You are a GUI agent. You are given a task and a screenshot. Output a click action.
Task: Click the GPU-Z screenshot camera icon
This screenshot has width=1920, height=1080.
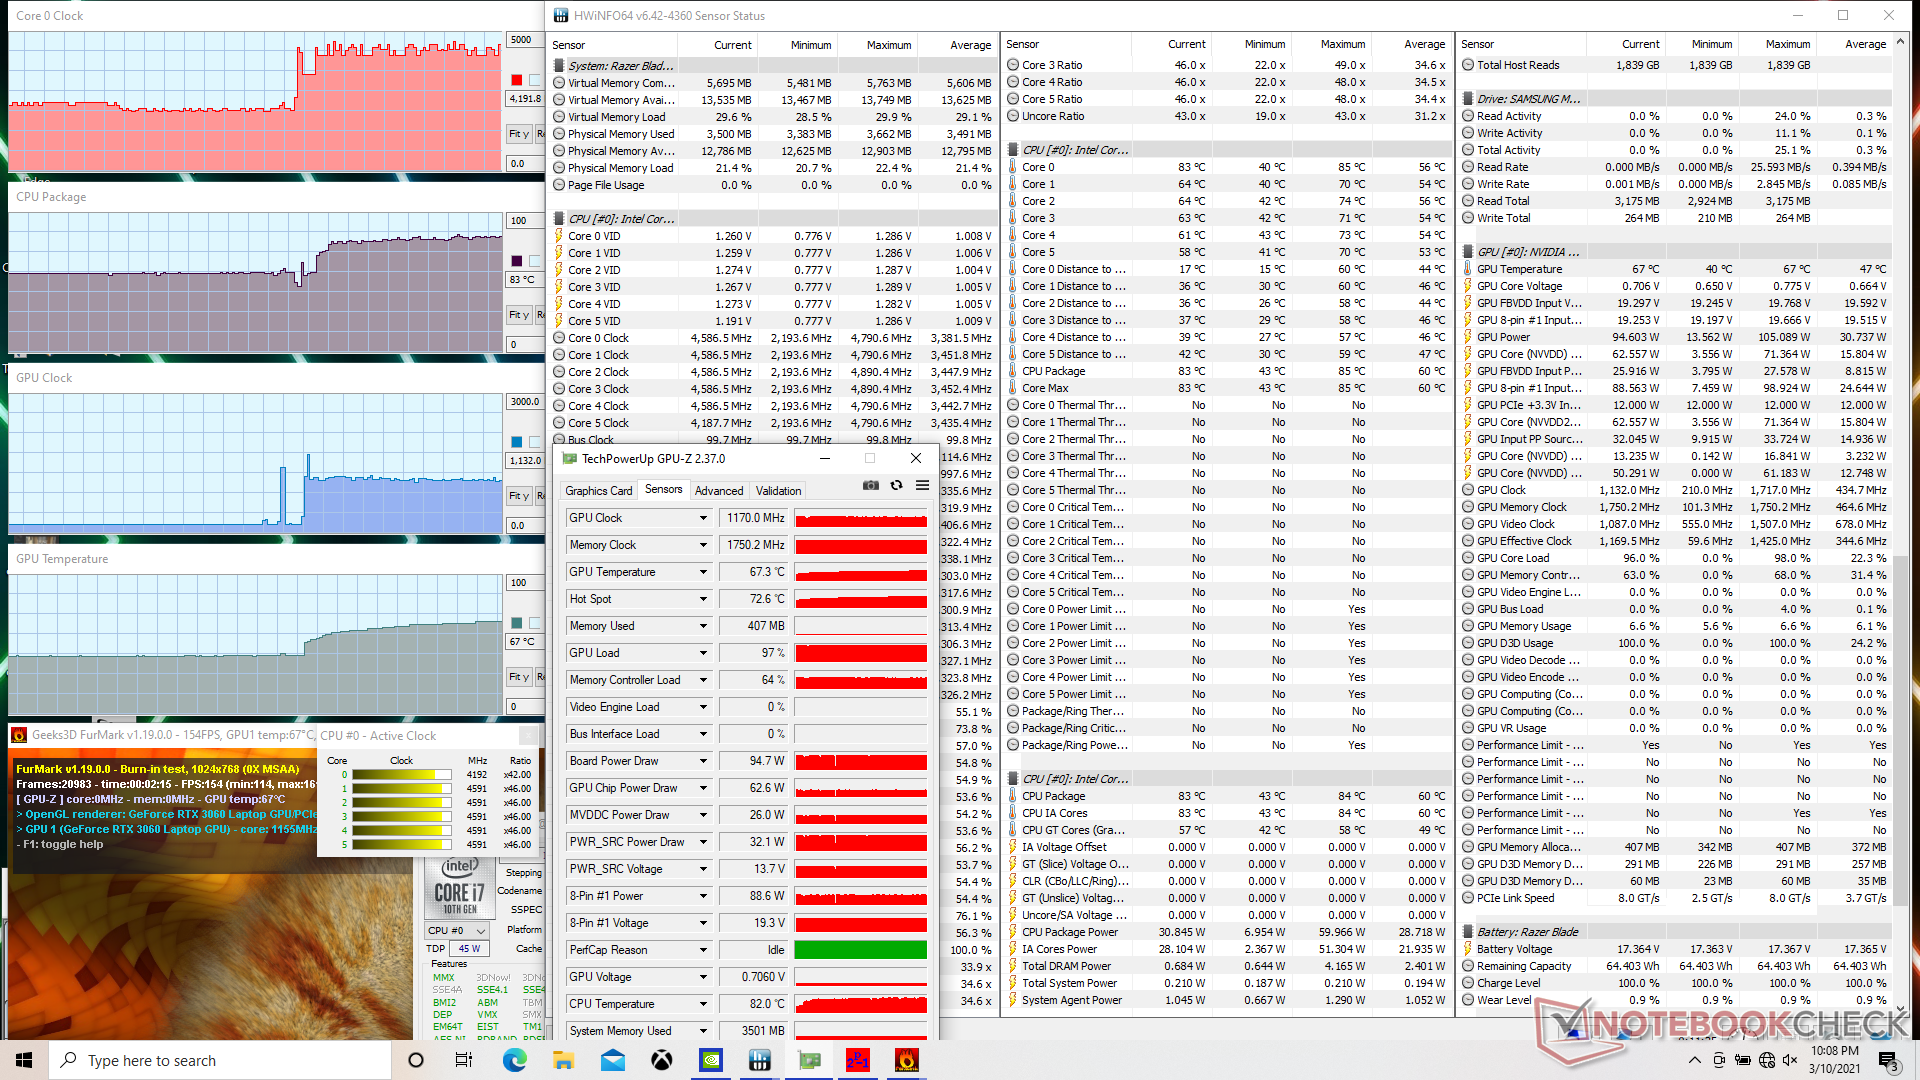pos(871,486)
